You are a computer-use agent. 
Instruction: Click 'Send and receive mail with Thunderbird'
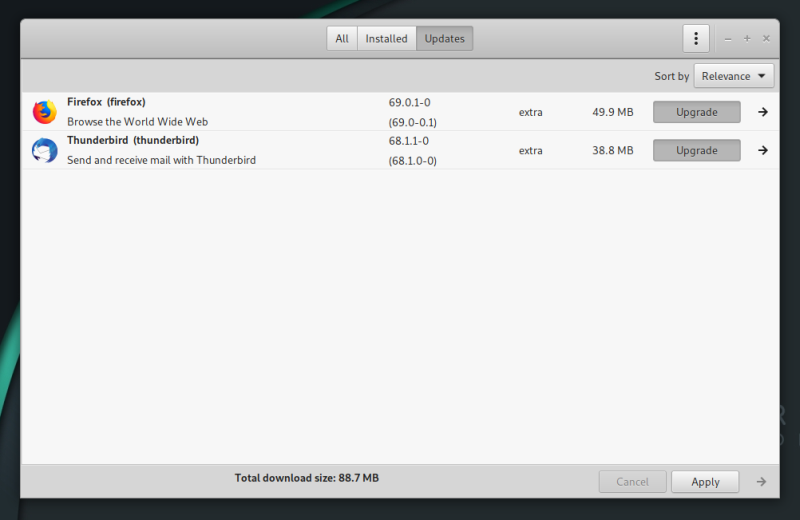click(x=161, y=160)
